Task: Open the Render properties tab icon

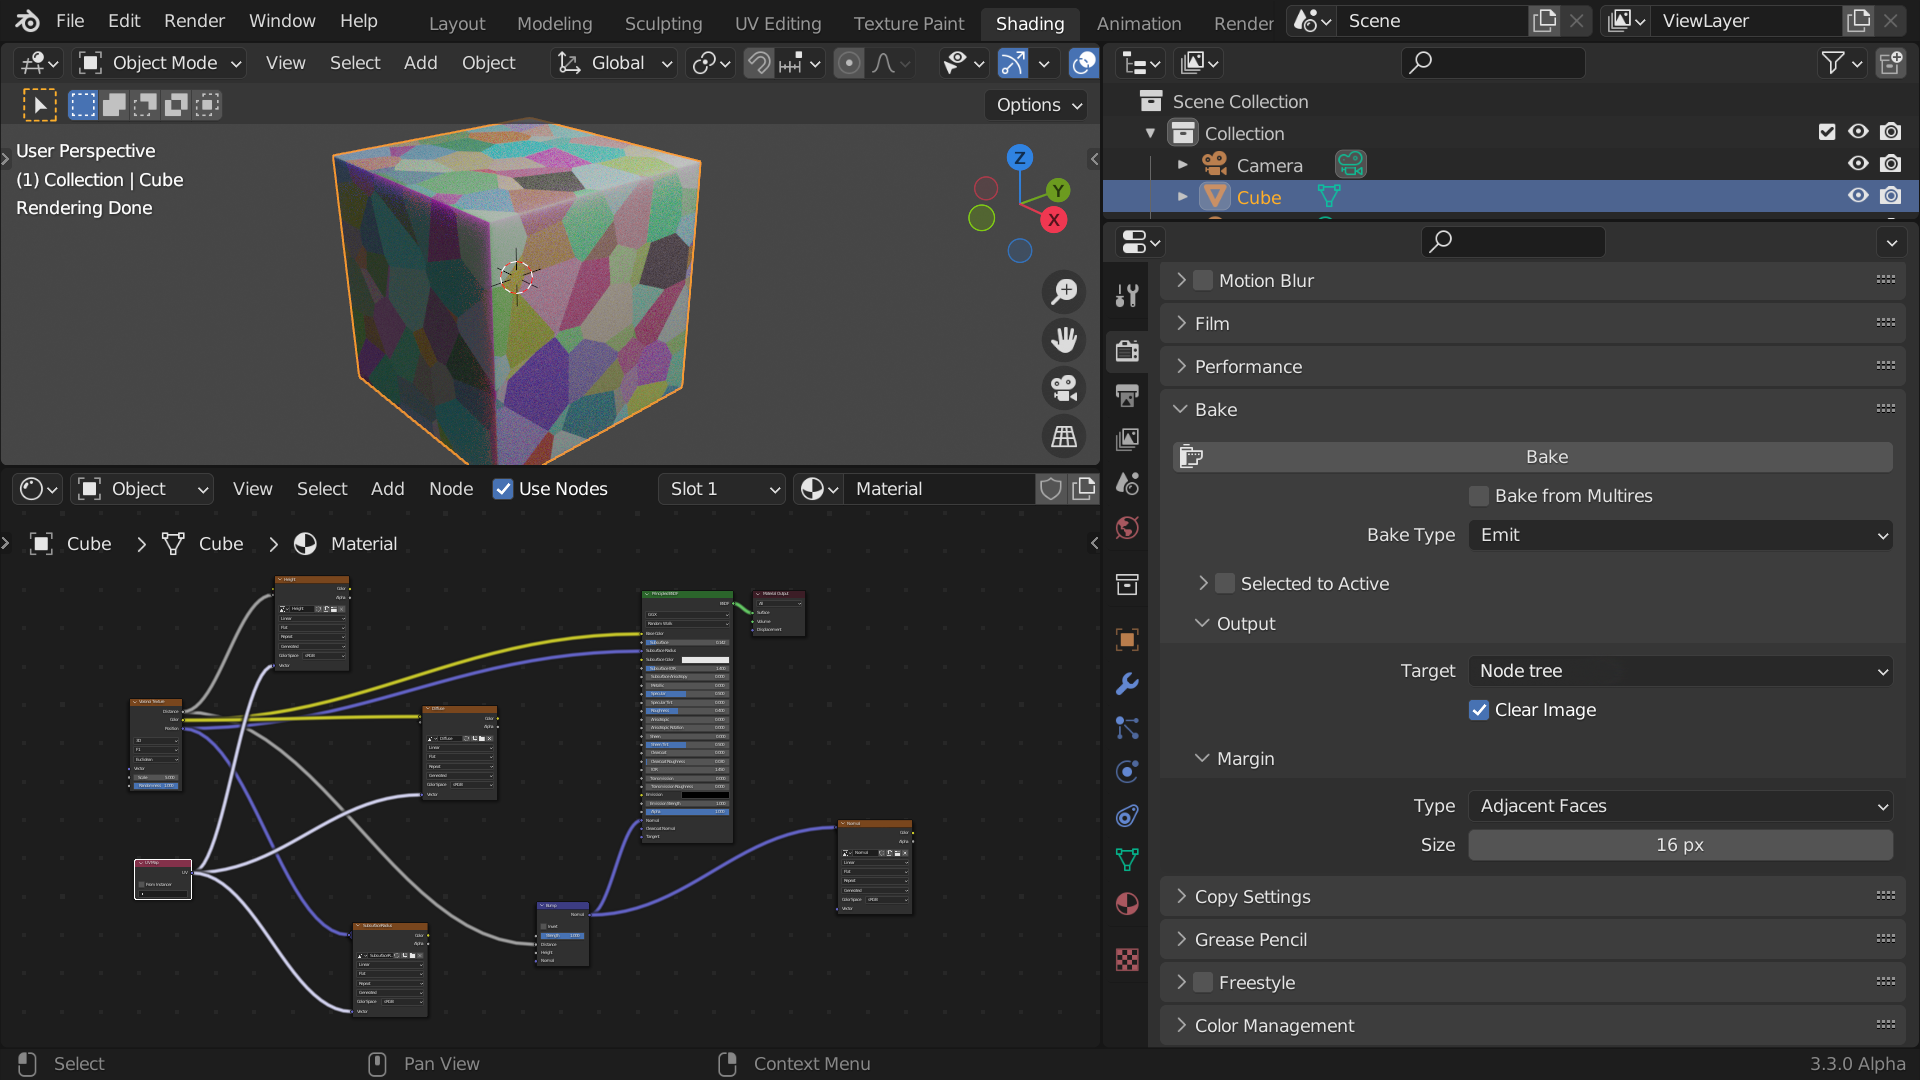Action: pyautogui.click(x=1127, y=350)
